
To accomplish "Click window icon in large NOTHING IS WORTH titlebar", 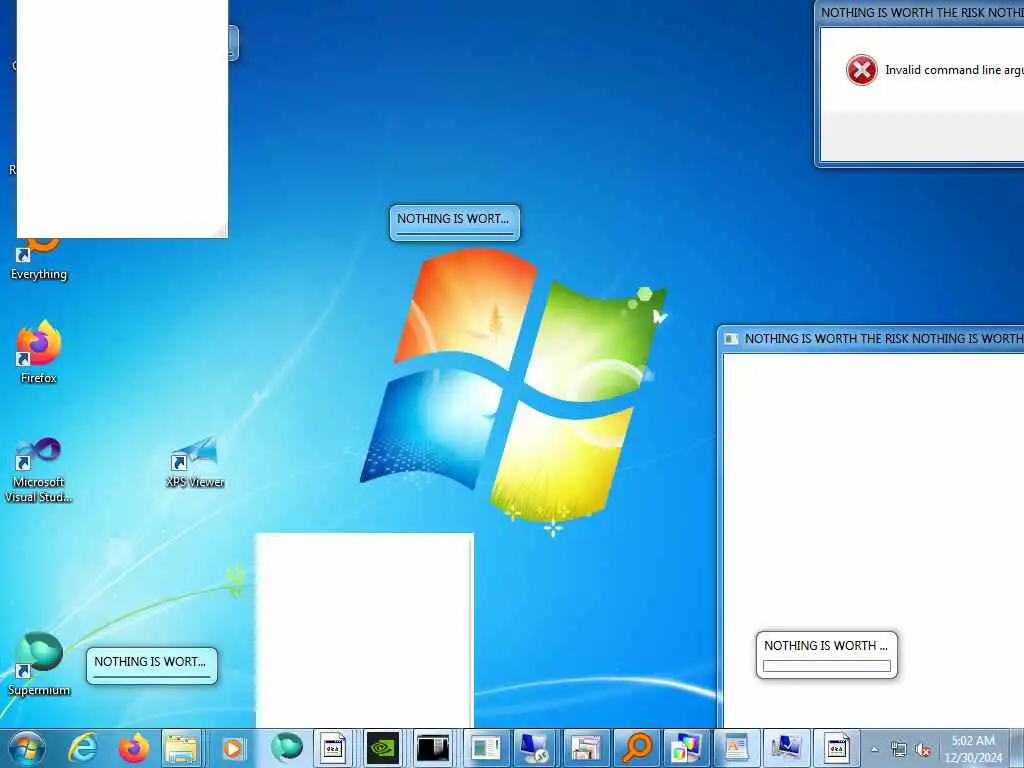I will [731, 338].
